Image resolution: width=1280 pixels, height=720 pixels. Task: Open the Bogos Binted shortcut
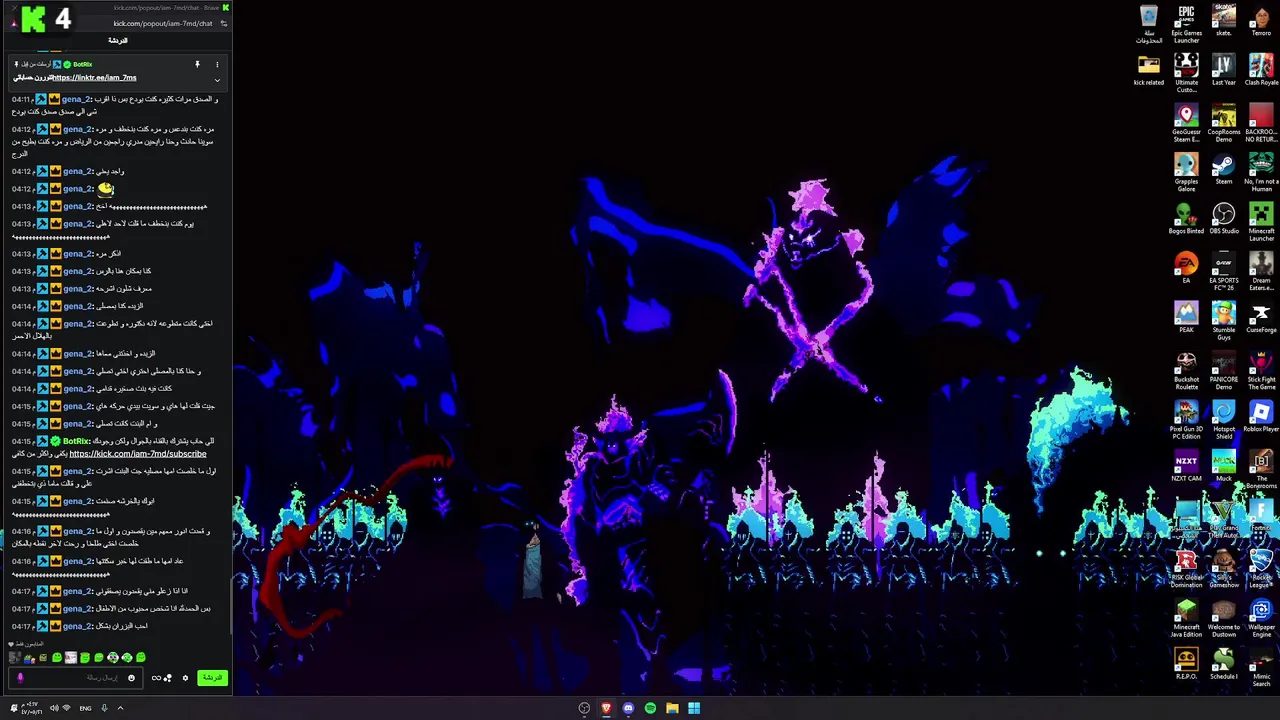coord(1186,218)
